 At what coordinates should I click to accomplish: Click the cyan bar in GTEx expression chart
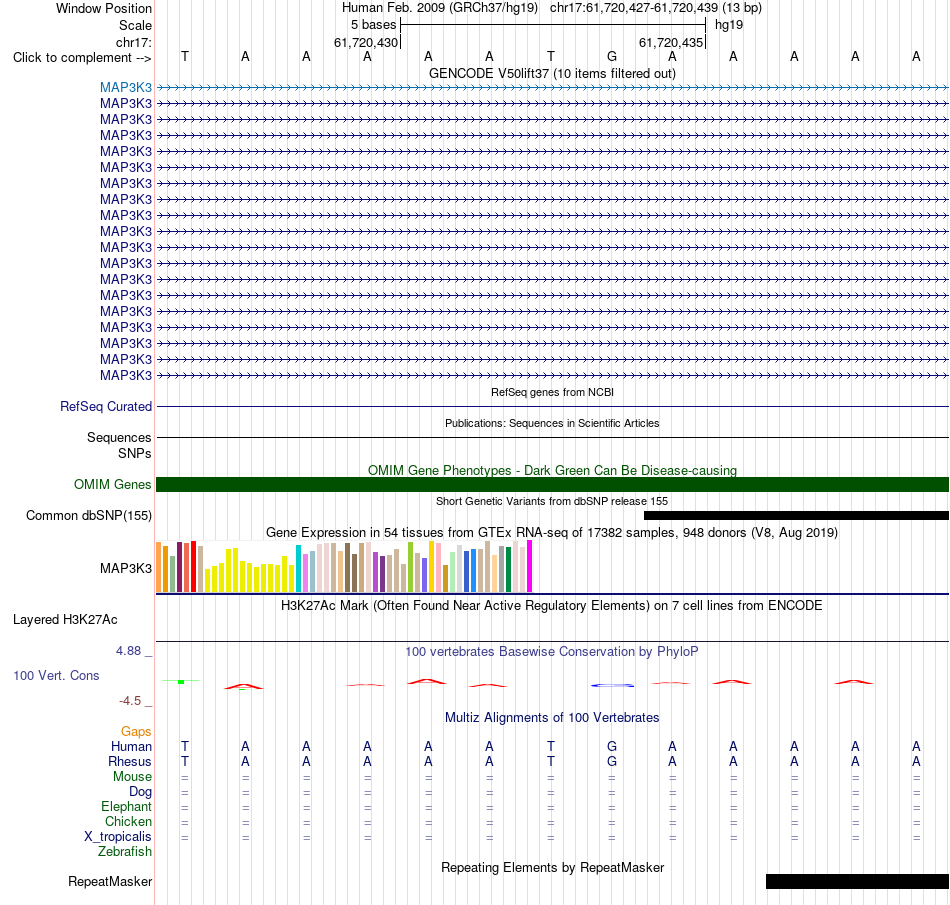pyautogui.click(x=298, y=568)
